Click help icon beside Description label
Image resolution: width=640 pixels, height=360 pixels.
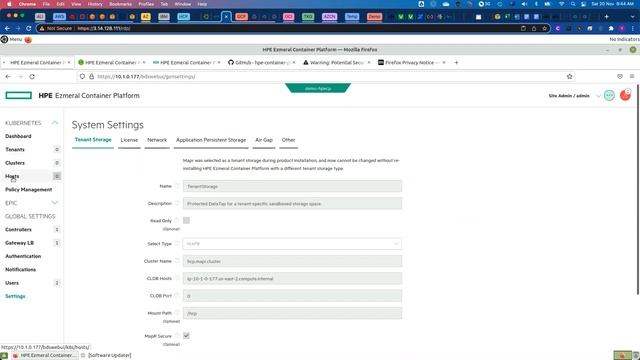(x=177, y=203)
